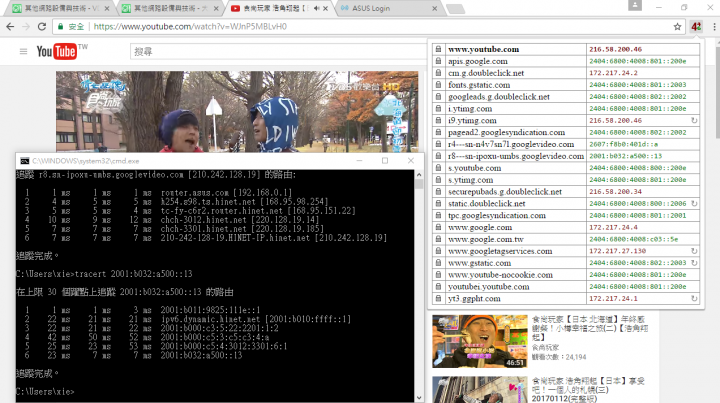
Task: Open the Chrome profile avatar button
Action: (635, 5)
